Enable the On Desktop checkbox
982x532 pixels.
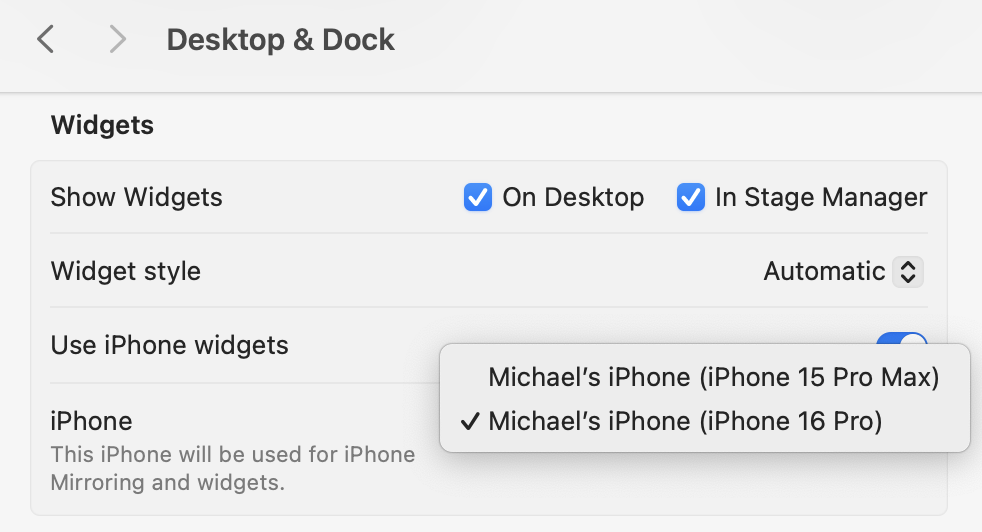(x=478, y=197)
